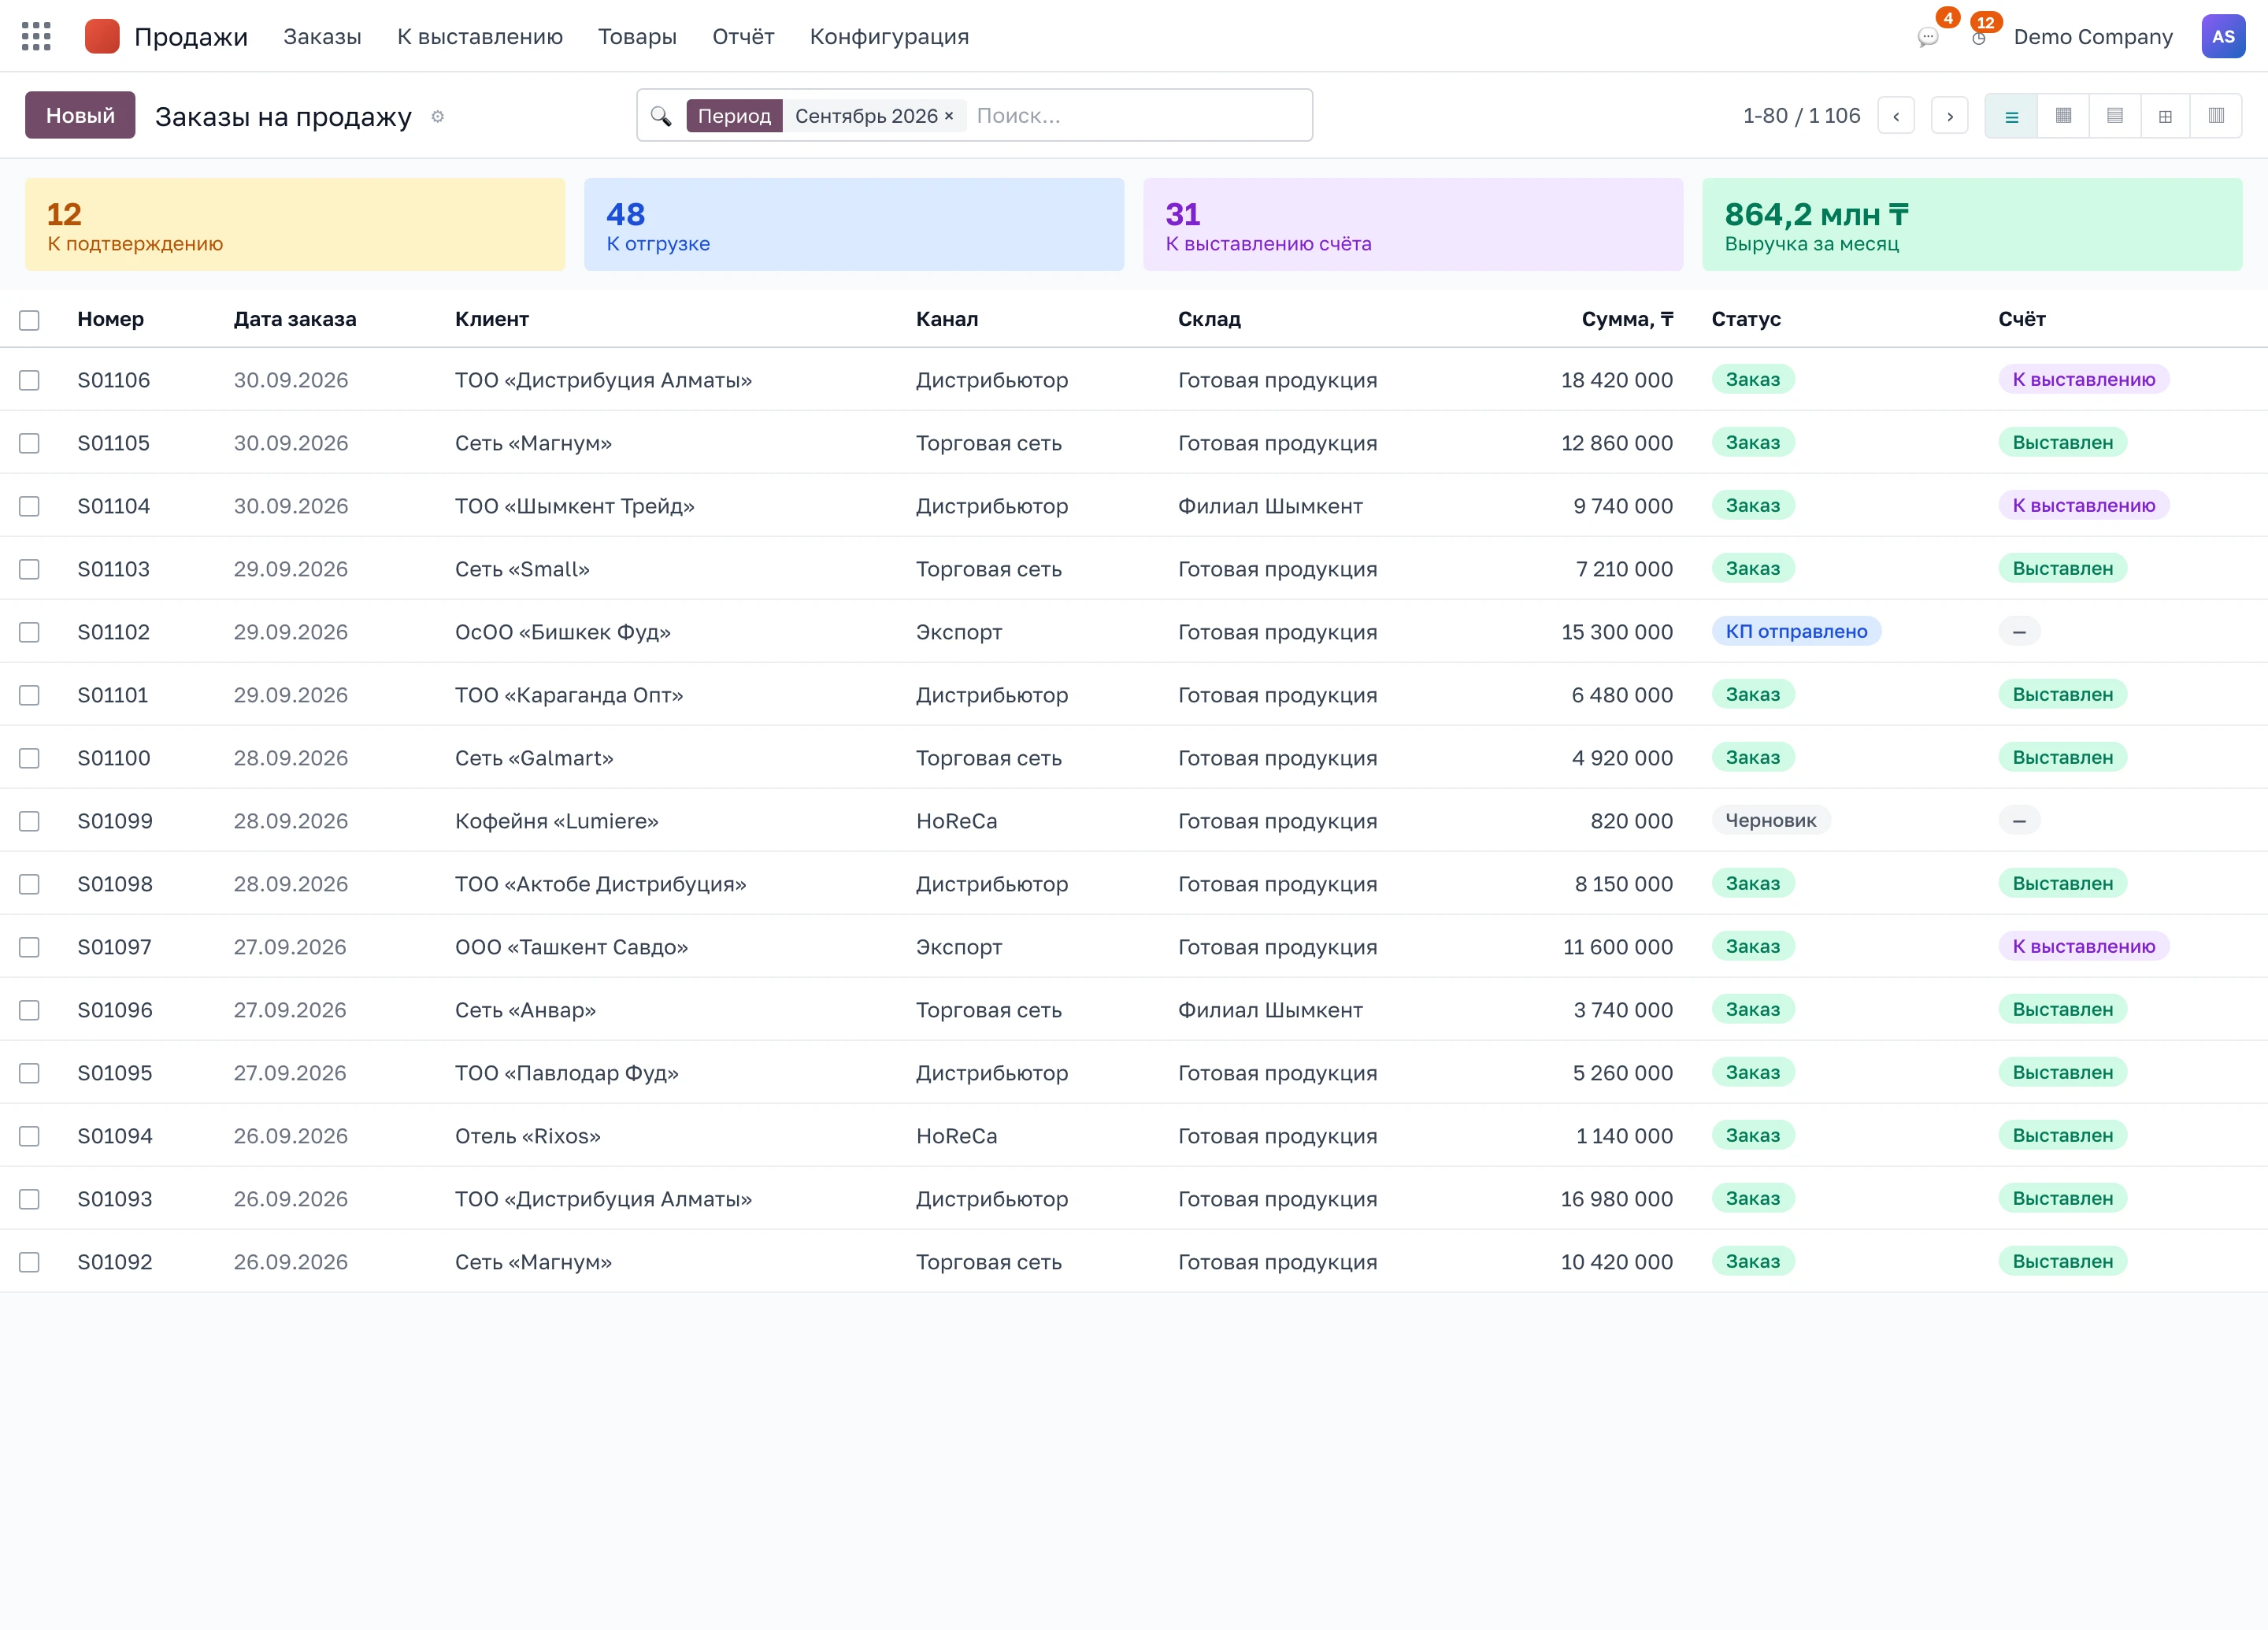
Task: Switch to list view
Action: pos(2011,116)
